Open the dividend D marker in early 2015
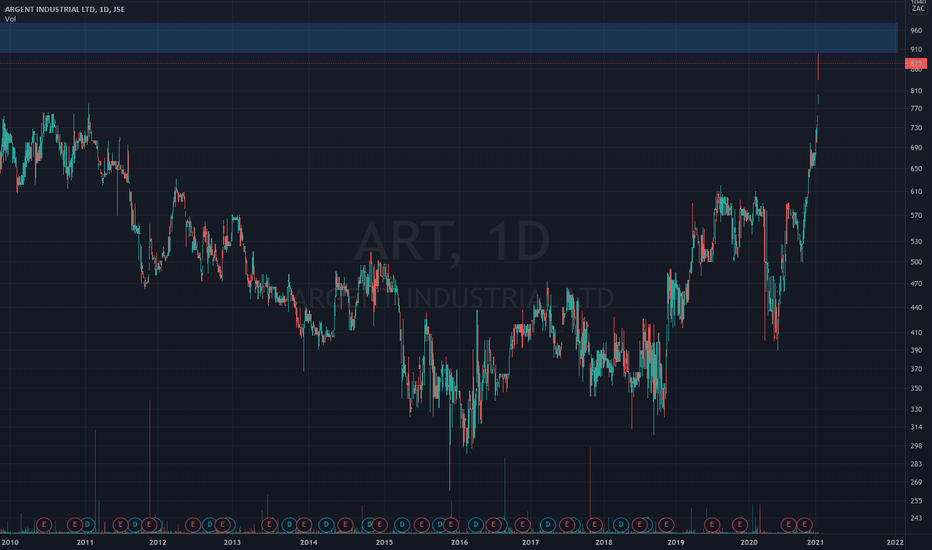This screenshot has width=932, height=550. tap(402, 524)
